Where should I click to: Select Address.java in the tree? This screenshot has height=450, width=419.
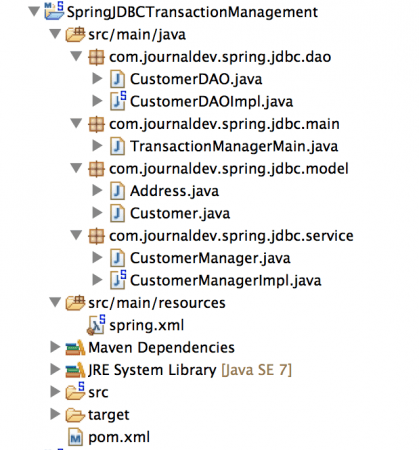click(174, 191)
